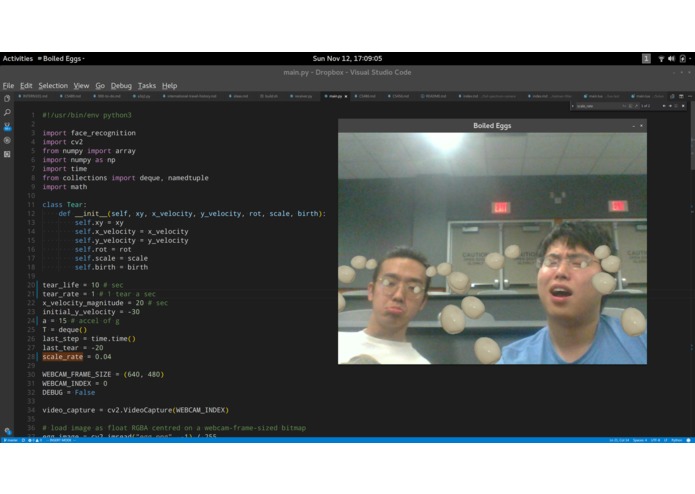The height and width of the screenshot is (494, 695).
Task: Click the volume icon in the system tray
Action: pos(671,58)
